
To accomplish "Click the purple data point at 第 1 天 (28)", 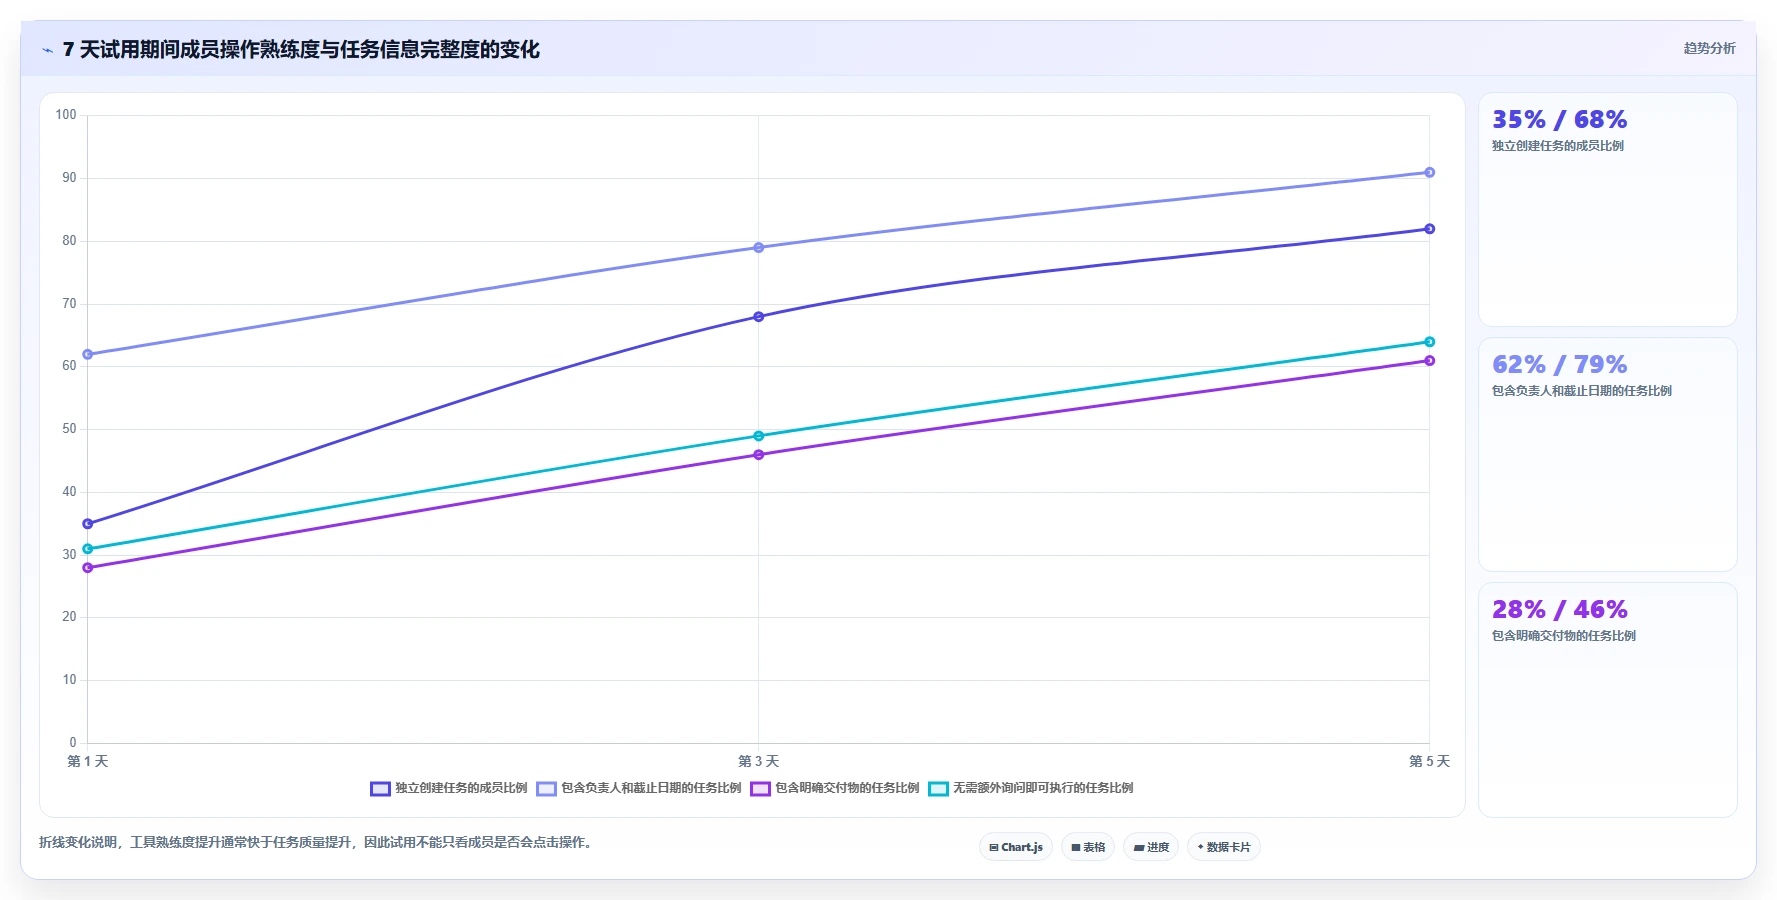I will pyautogui.click(x=87, y=568).
